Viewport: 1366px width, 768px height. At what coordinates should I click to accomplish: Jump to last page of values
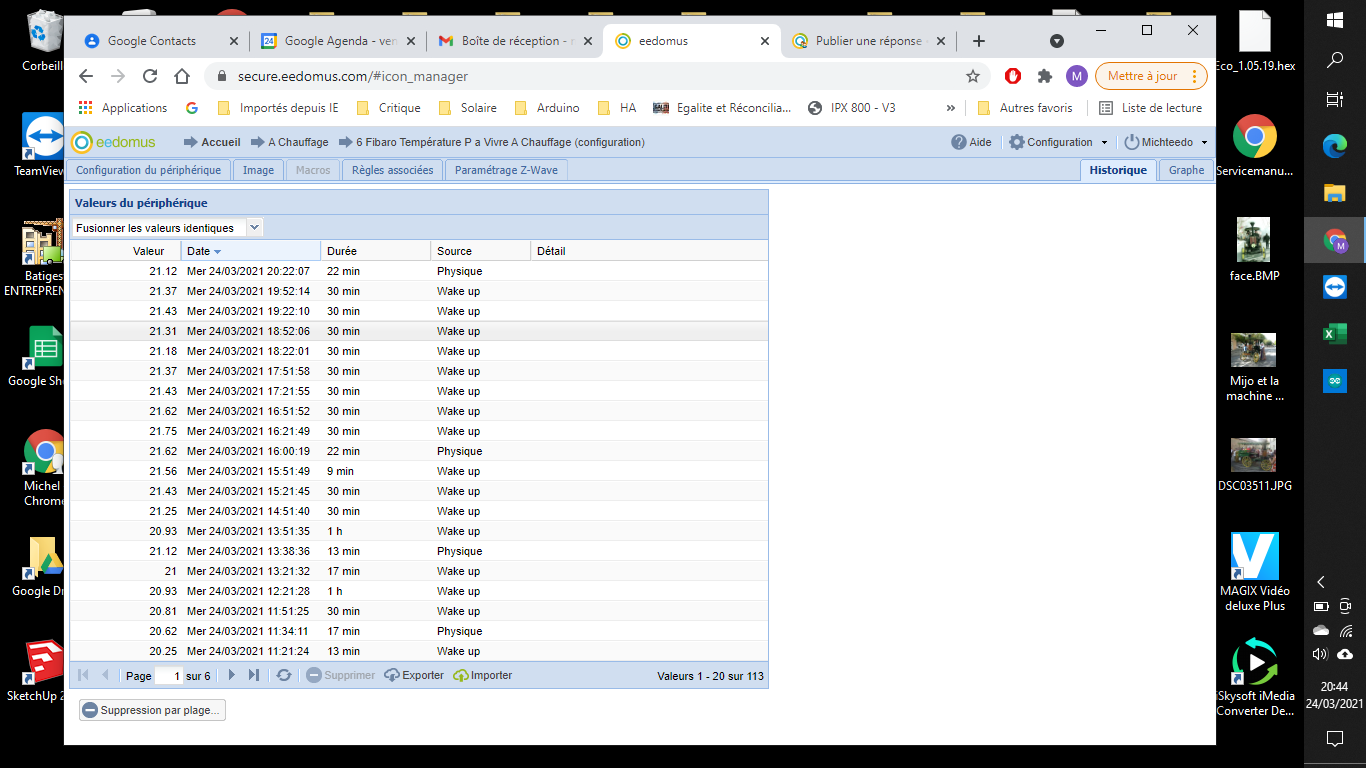point(254,675)
